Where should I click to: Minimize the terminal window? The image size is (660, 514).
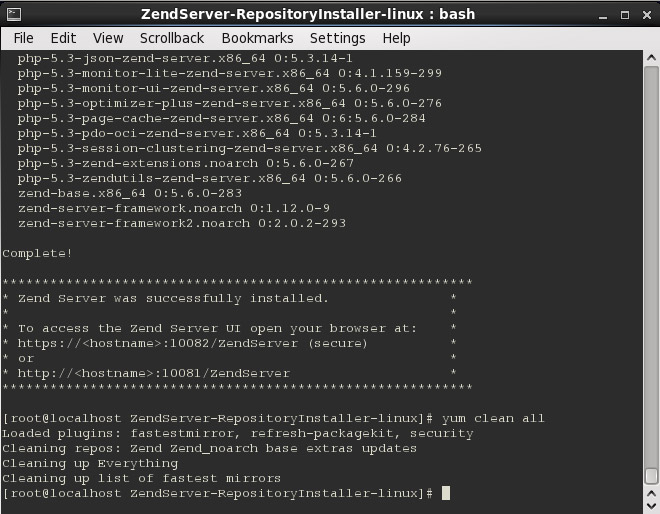603,16
